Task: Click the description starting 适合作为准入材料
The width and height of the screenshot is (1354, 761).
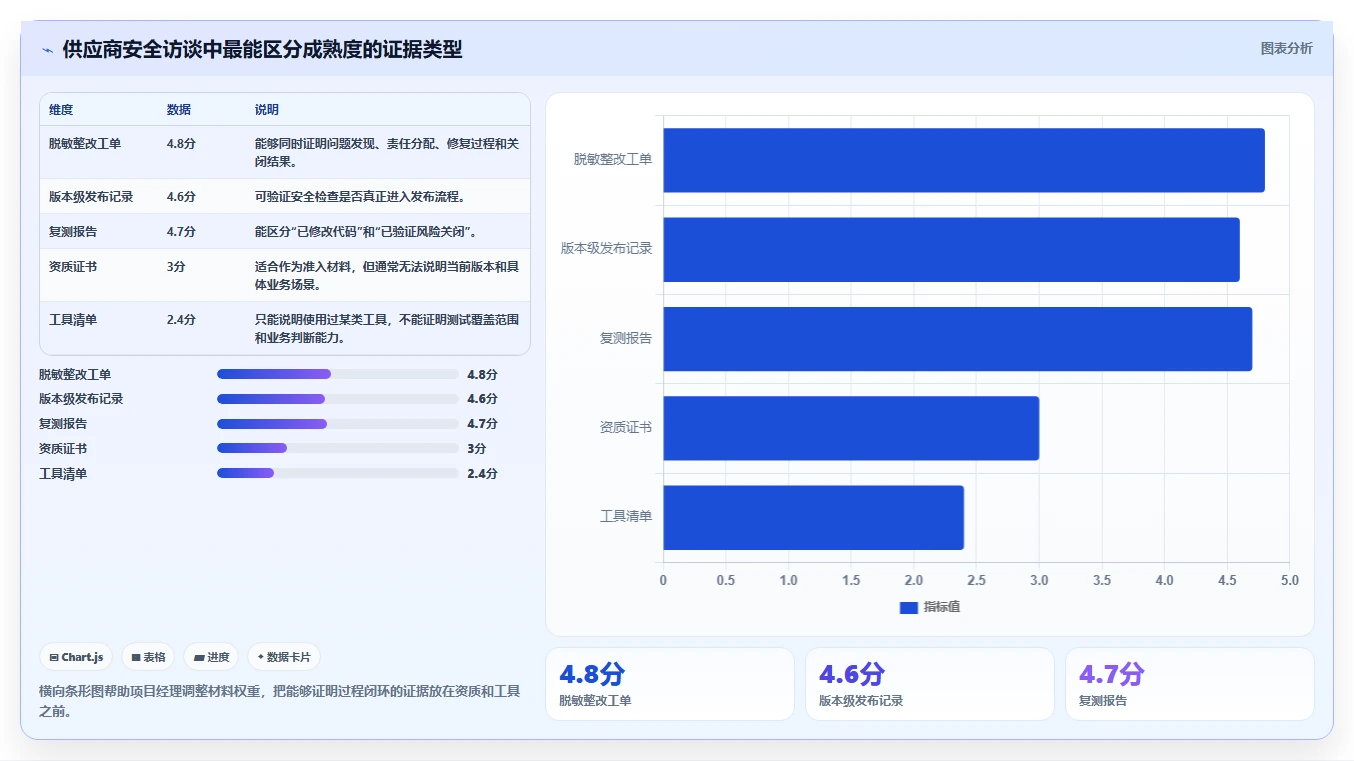Action: point(387,276)
